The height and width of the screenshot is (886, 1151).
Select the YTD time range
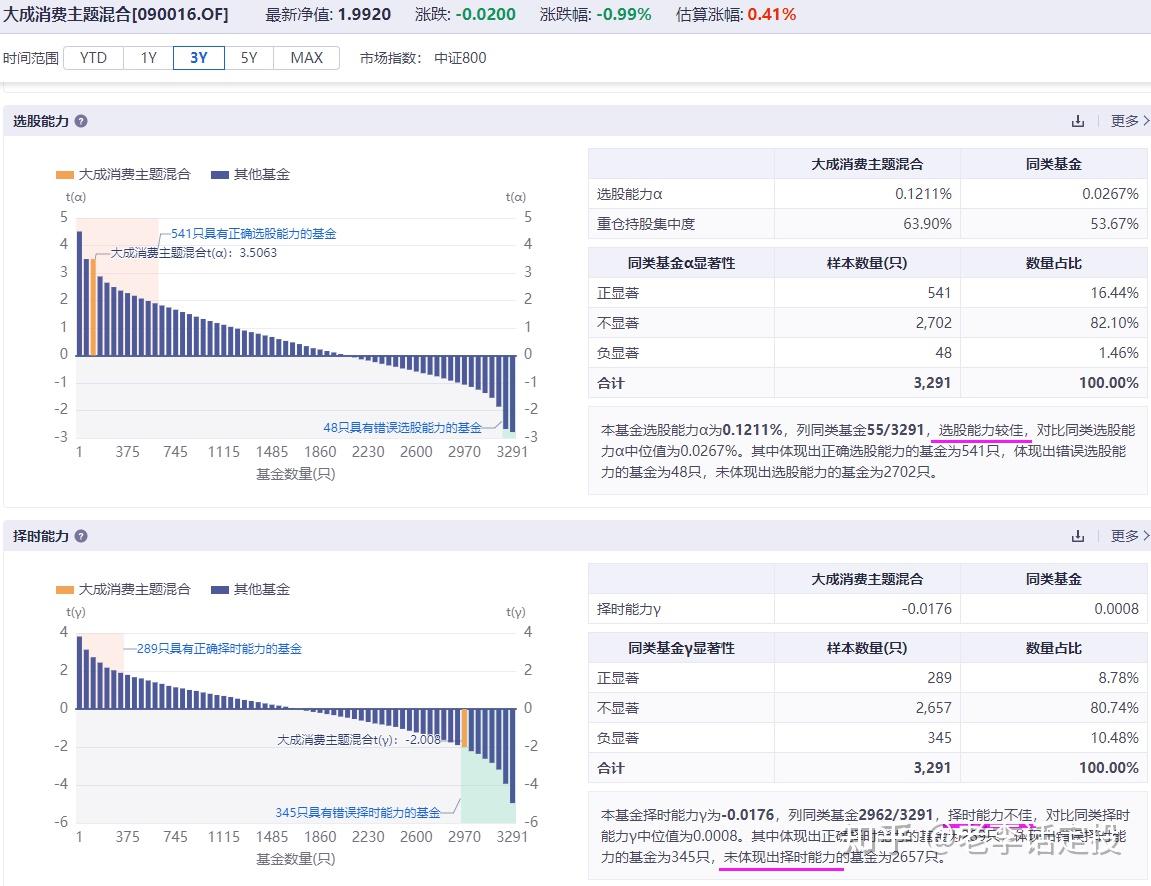(93, 58)
